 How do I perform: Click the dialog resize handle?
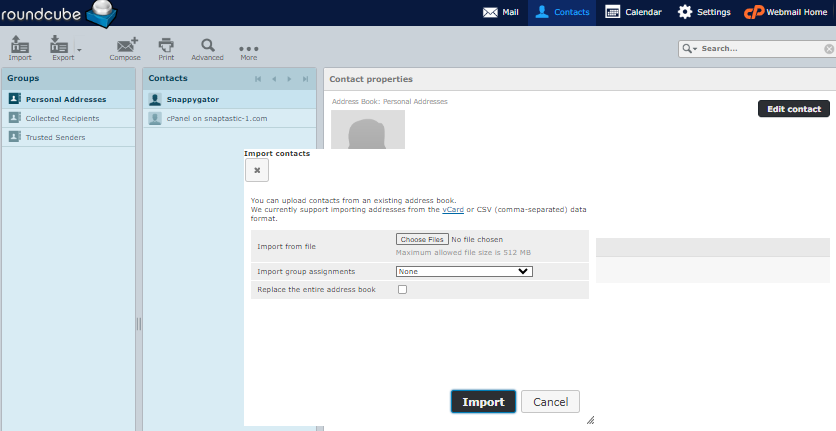coord(590,420)
